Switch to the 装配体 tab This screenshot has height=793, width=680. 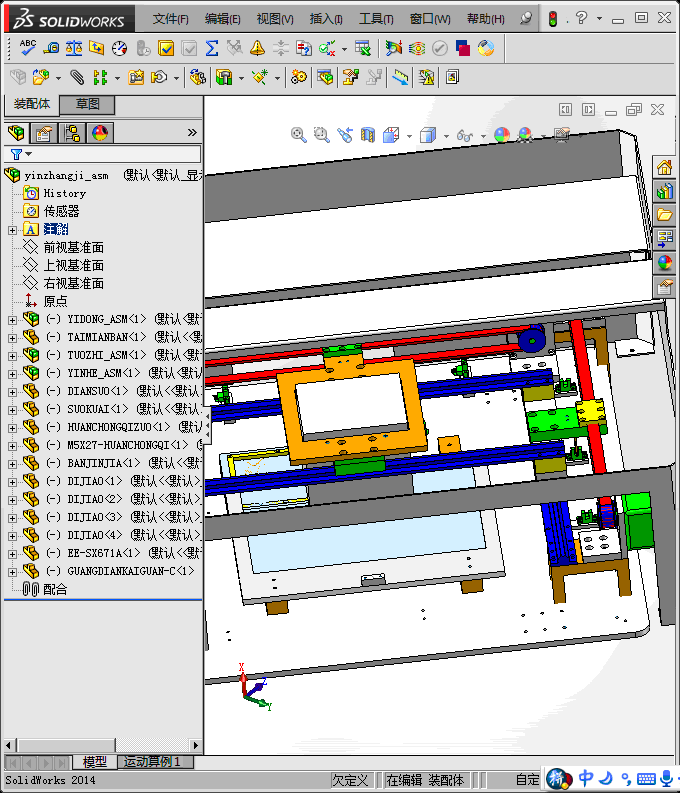pos(32,104)
